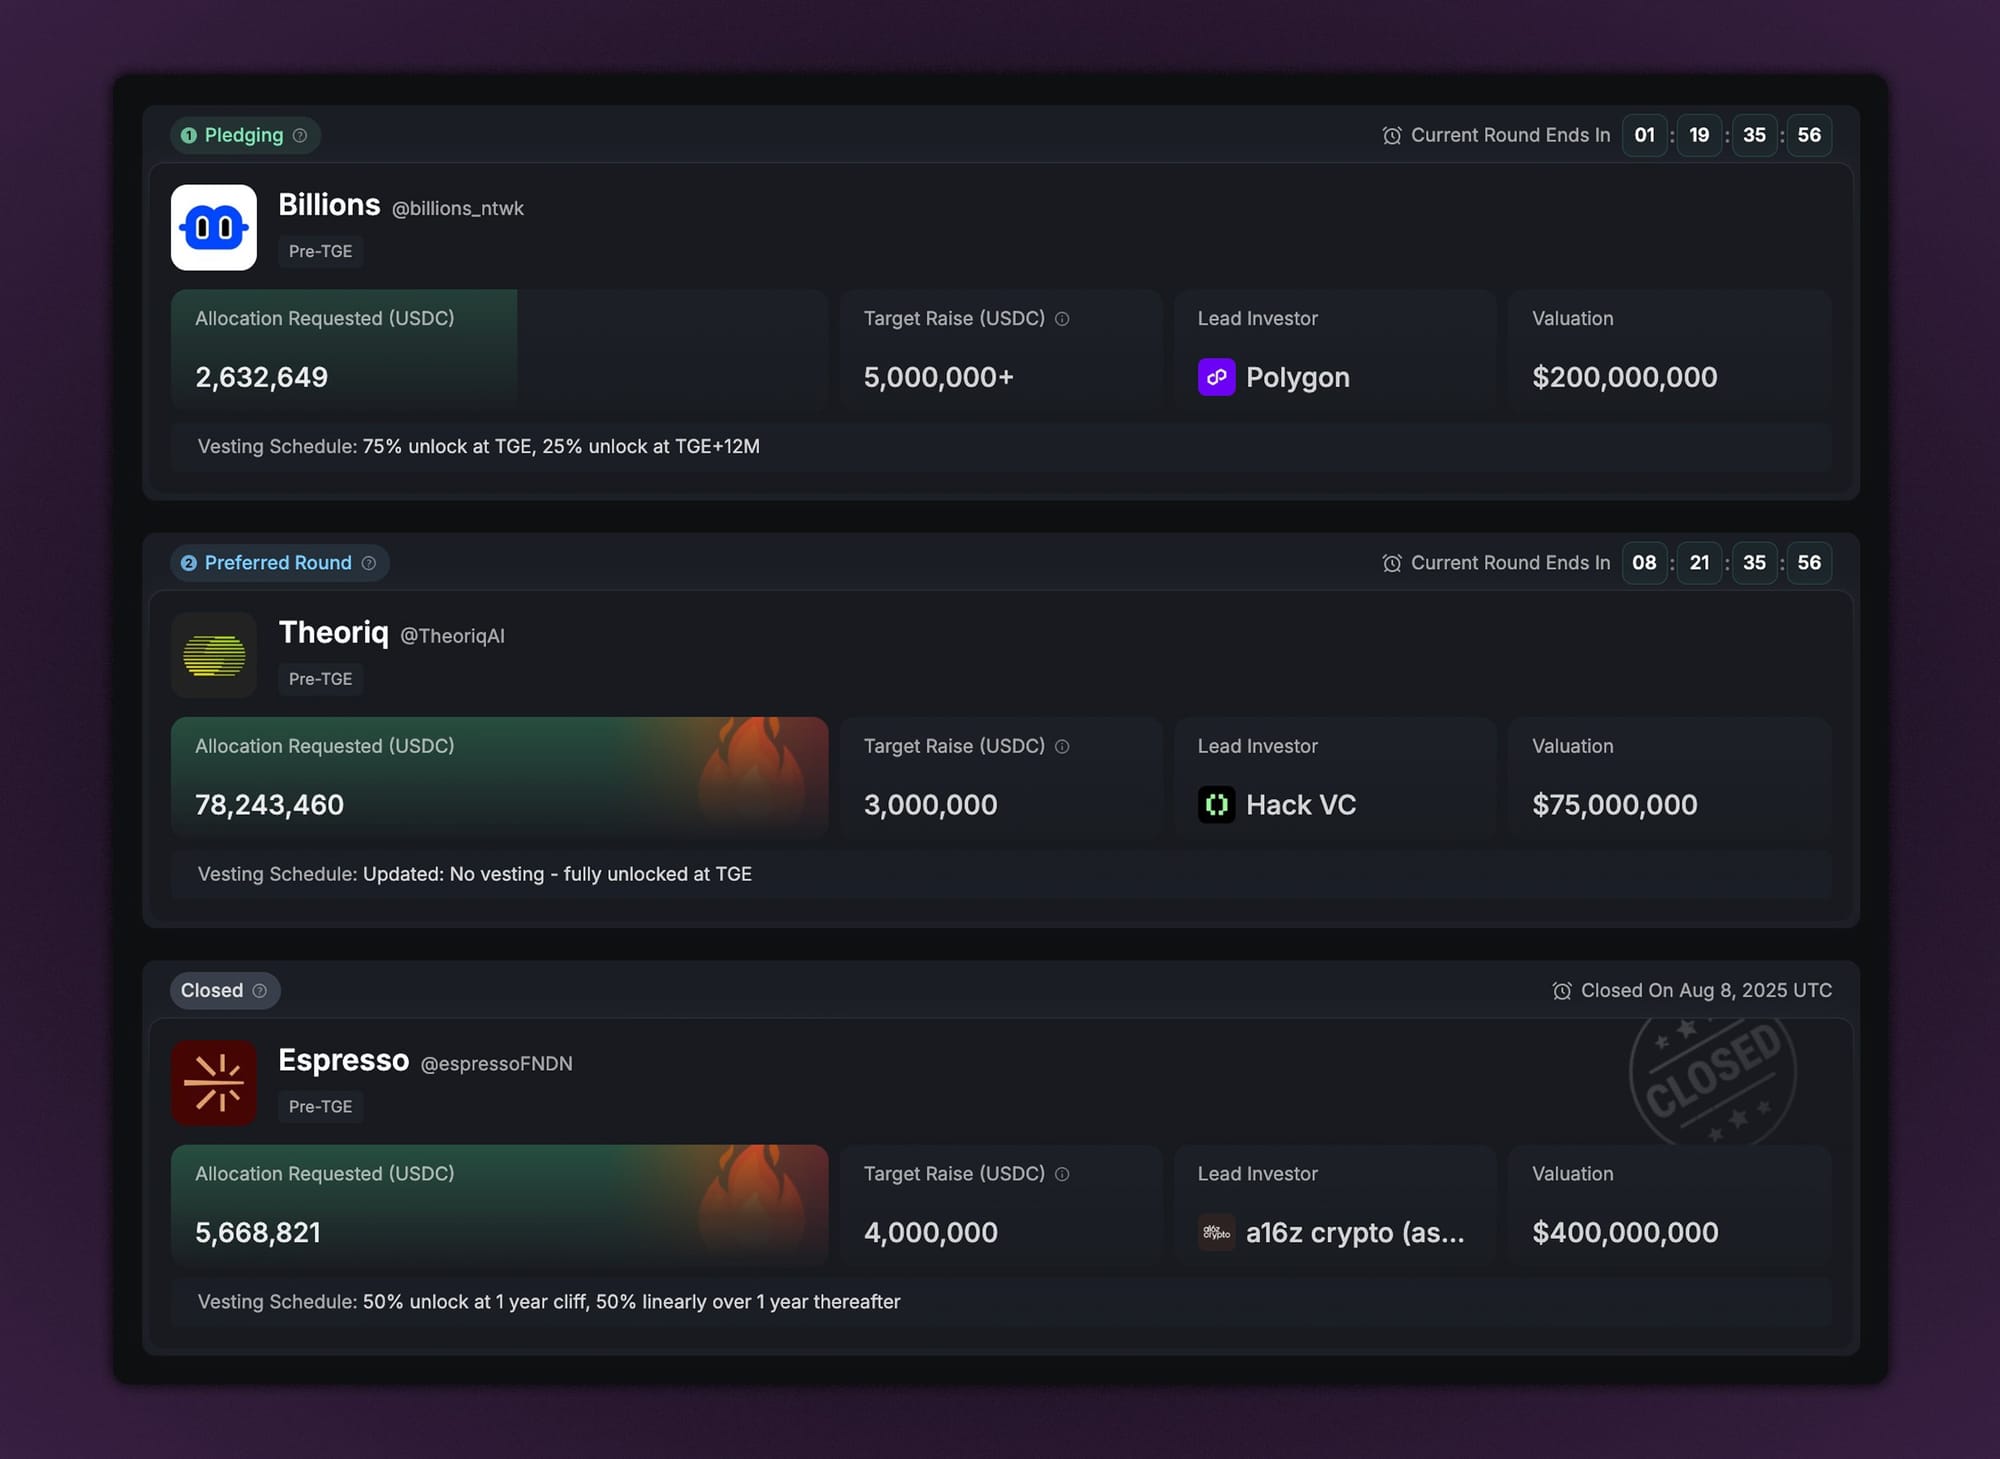Click Target Raise info icon in Theoriq card
Viewport: 2000px width, 1459px height.
[x=1062, y=746]
